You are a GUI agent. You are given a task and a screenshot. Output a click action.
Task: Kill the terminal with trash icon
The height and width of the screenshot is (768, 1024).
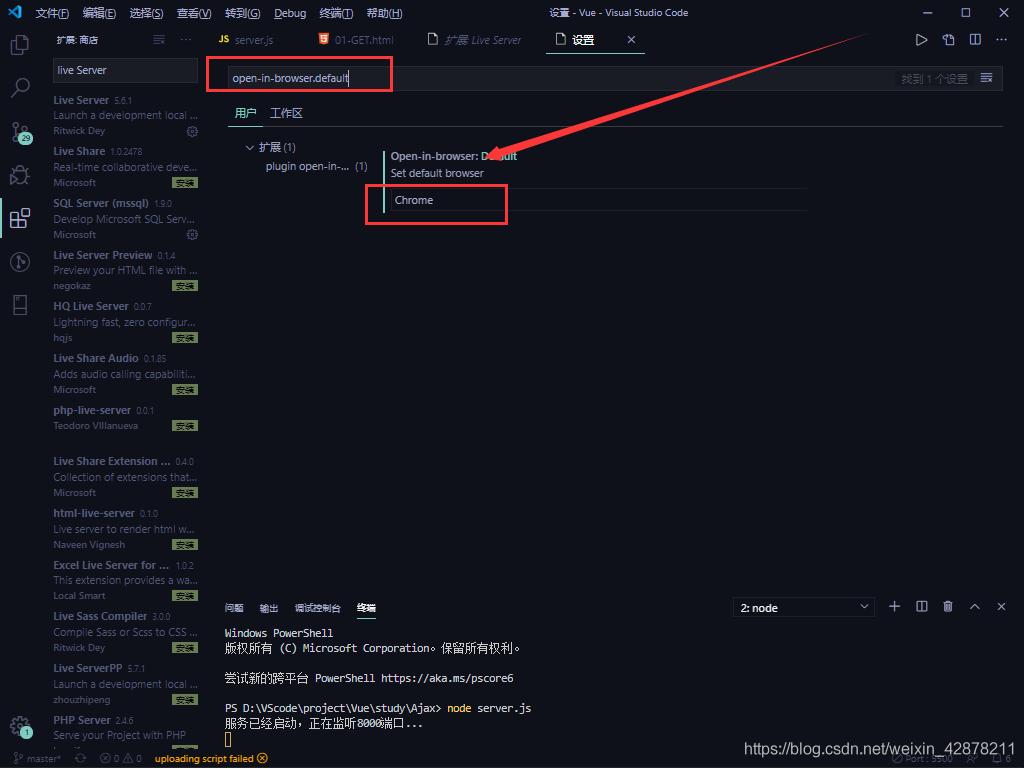948,607
